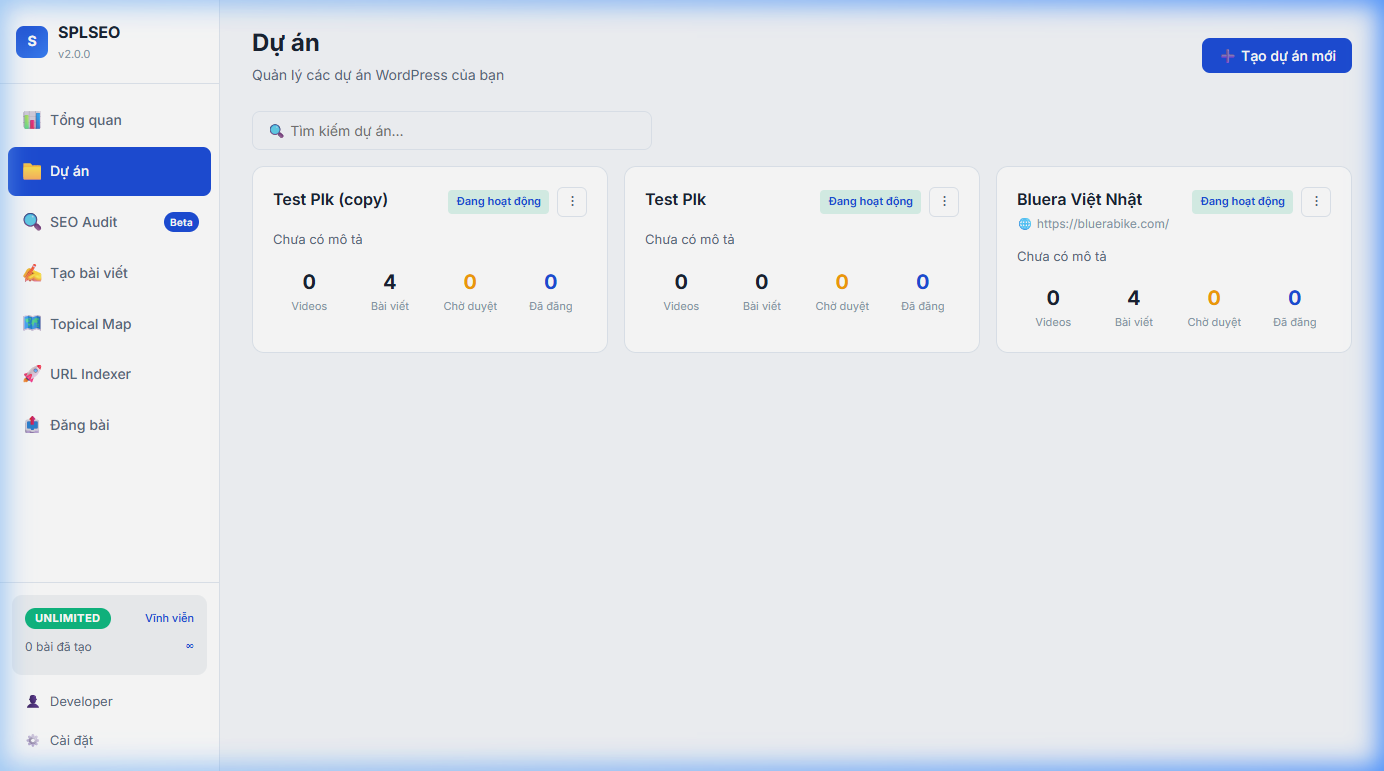This screenshot has height=771, width=1384.
Task: Click Đang hoạt động status on Test Plk card
Action: coord(870,201)
